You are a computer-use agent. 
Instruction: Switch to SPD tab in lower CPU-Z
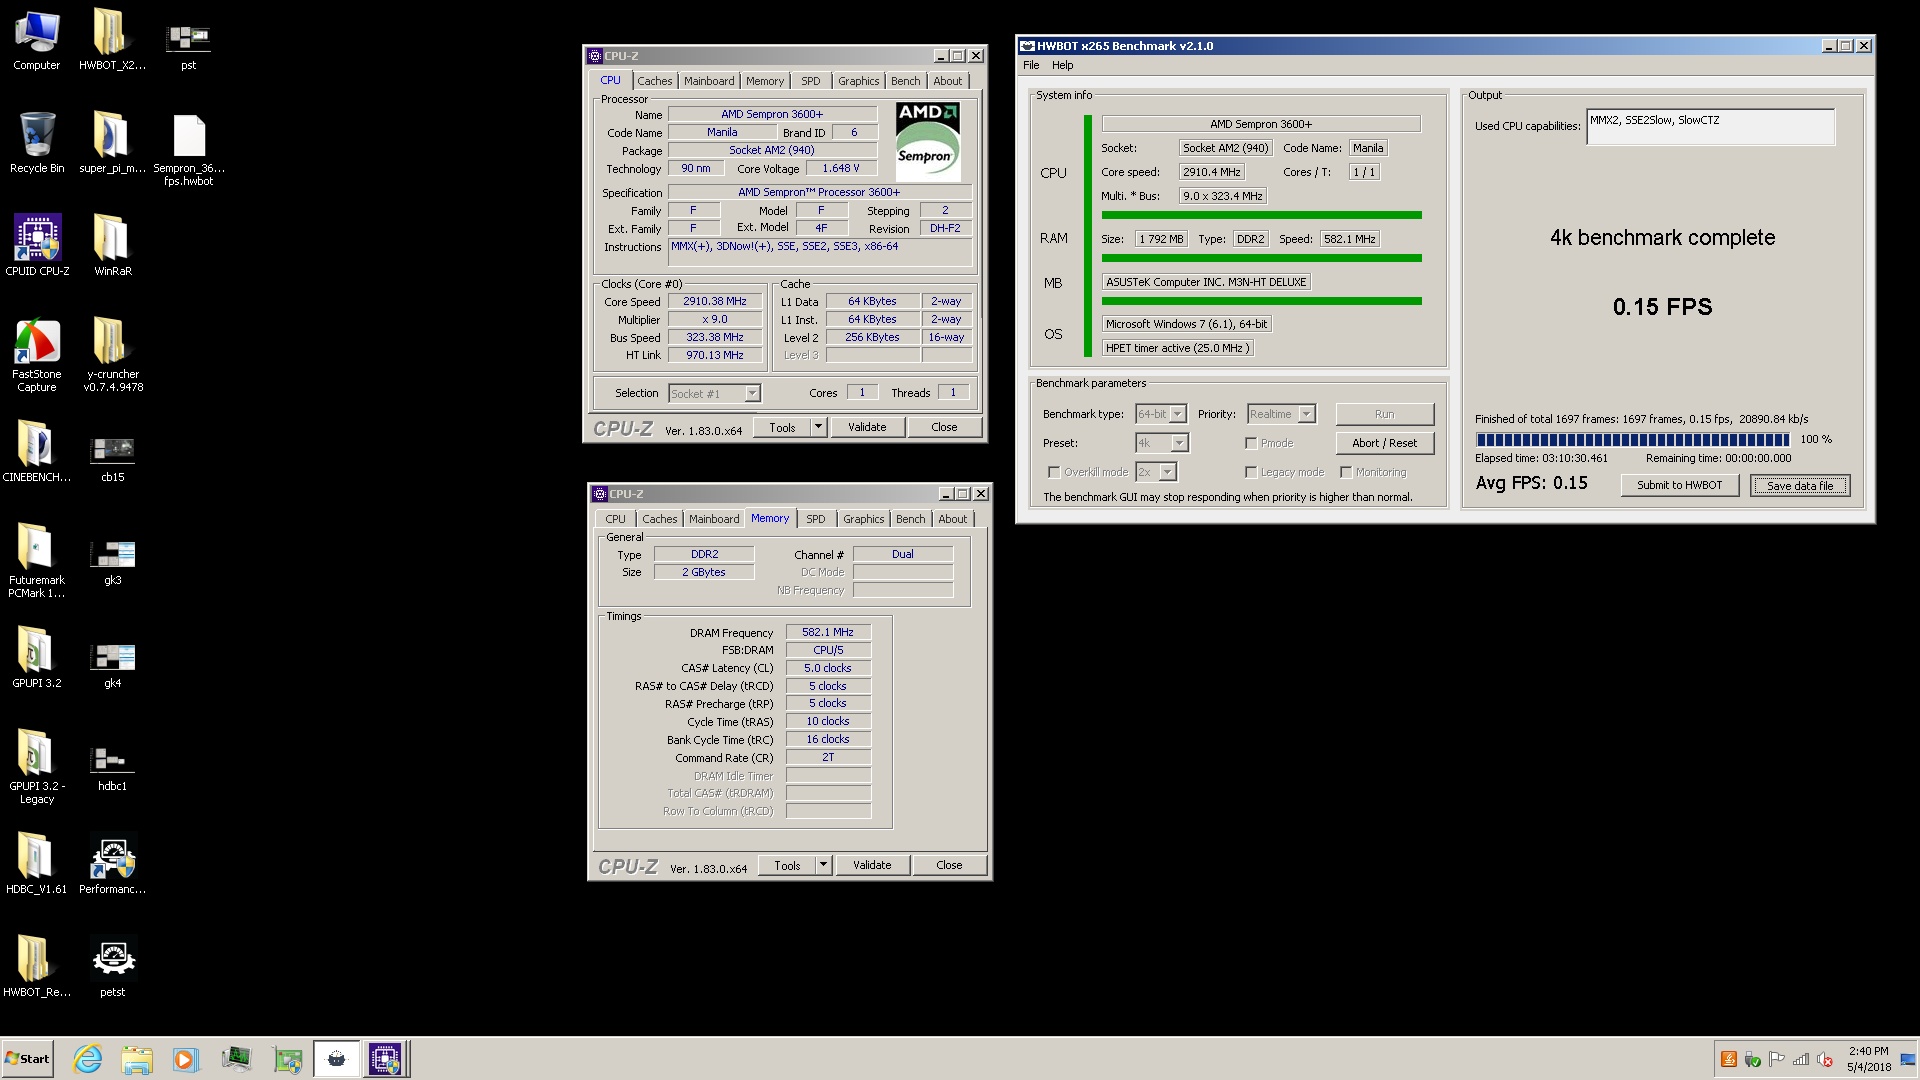816,519
